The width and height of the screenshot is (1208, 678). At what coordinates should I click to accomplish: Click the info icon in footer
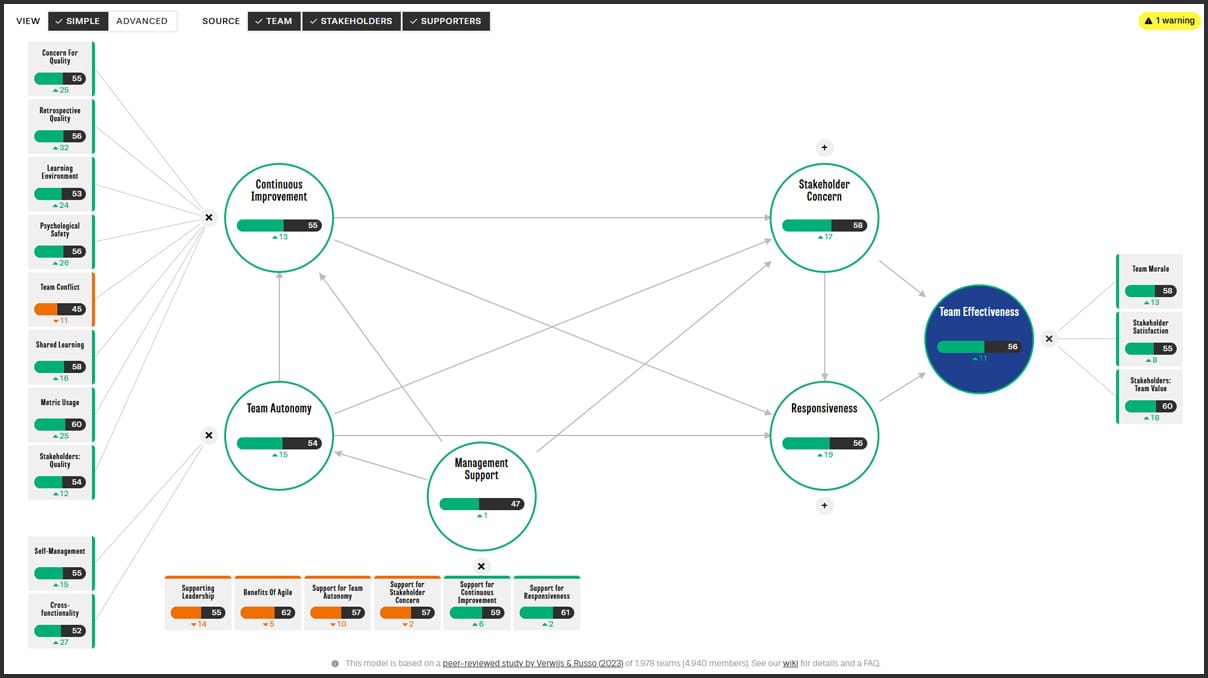click(x=336, y=663)
